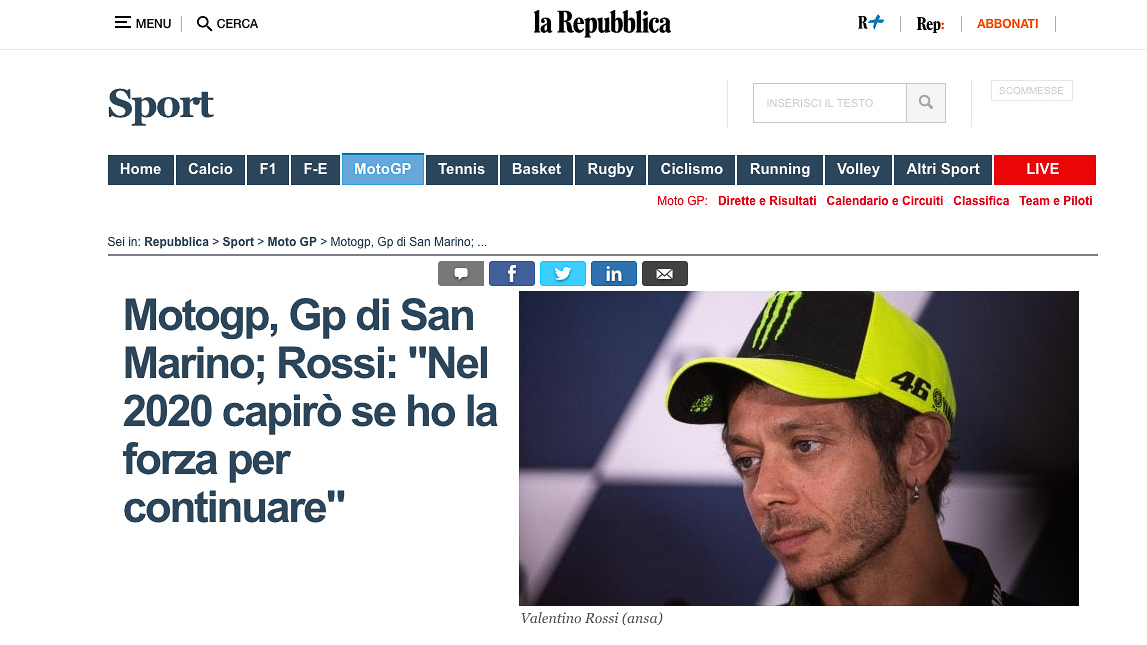Open the hamburger MENU icon
1147x645 pixels.
coord(122,23)
